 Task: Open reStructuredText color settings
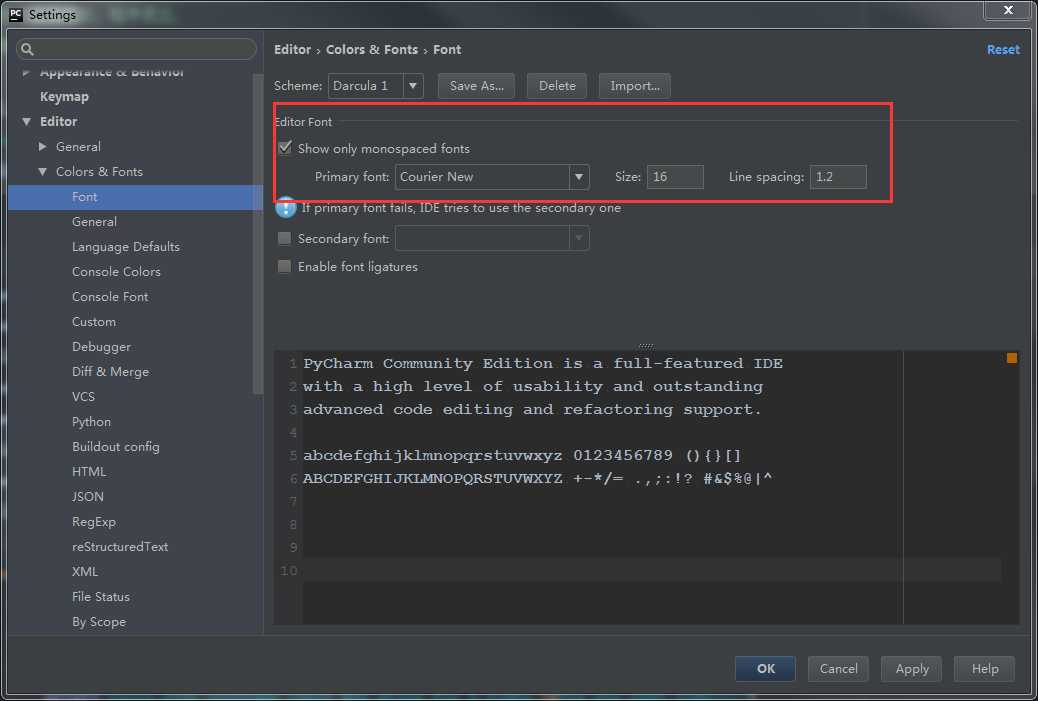(120, 547)
